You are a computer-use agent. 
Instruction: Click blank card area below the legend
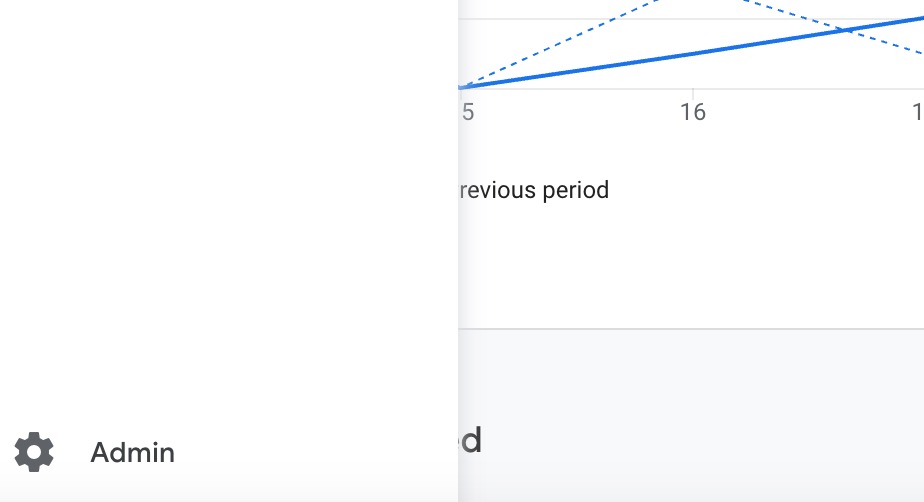(691, 265)
